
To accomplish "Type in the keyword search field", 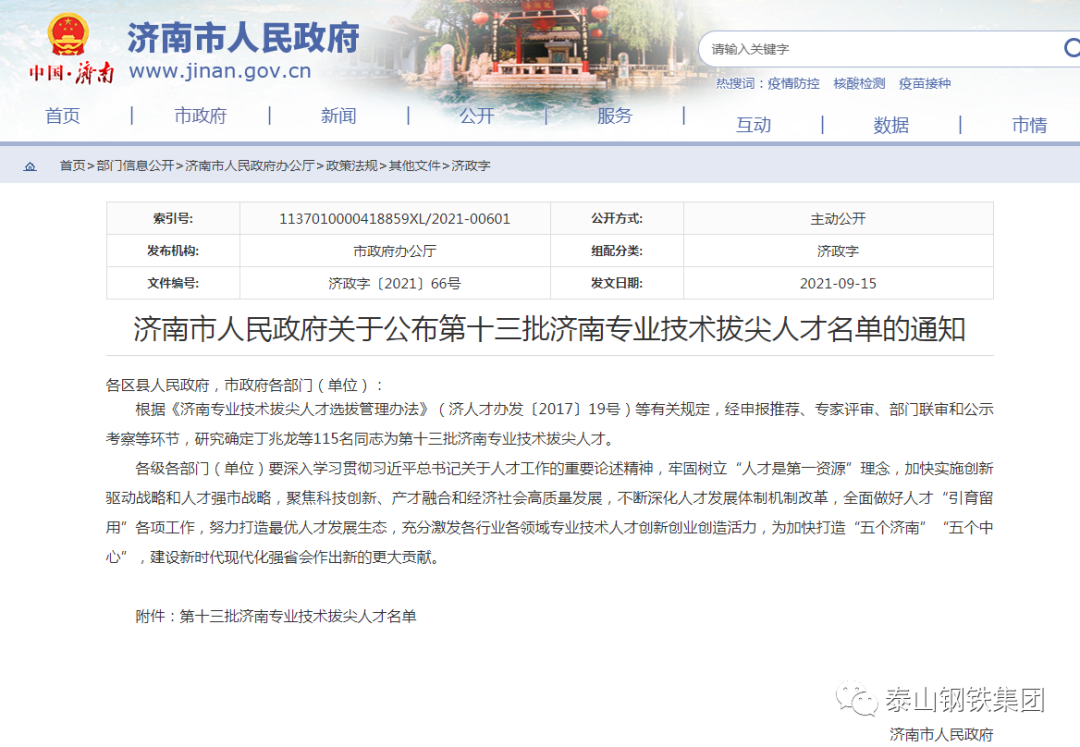I will [880, 49].
